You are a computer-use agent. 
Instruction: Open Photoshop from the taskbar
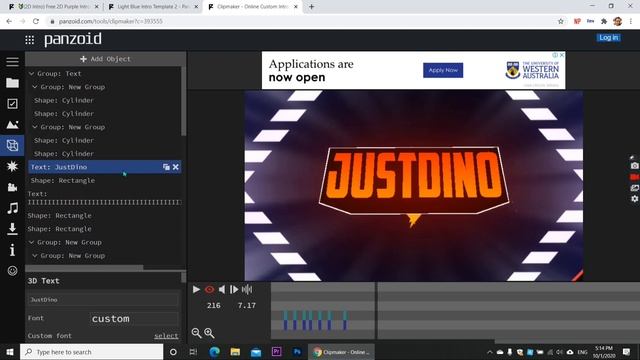[297, 352]
